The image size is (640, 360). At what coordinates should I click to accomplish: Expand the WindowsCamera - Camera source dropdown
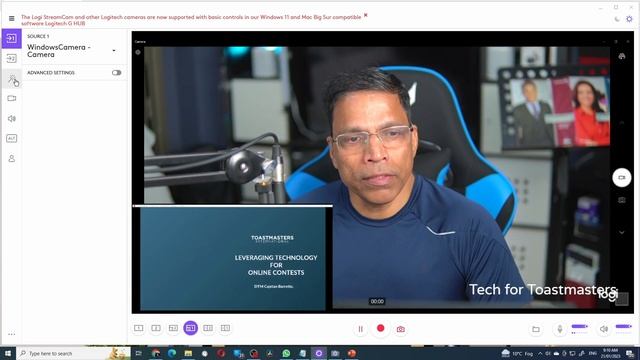114,51
